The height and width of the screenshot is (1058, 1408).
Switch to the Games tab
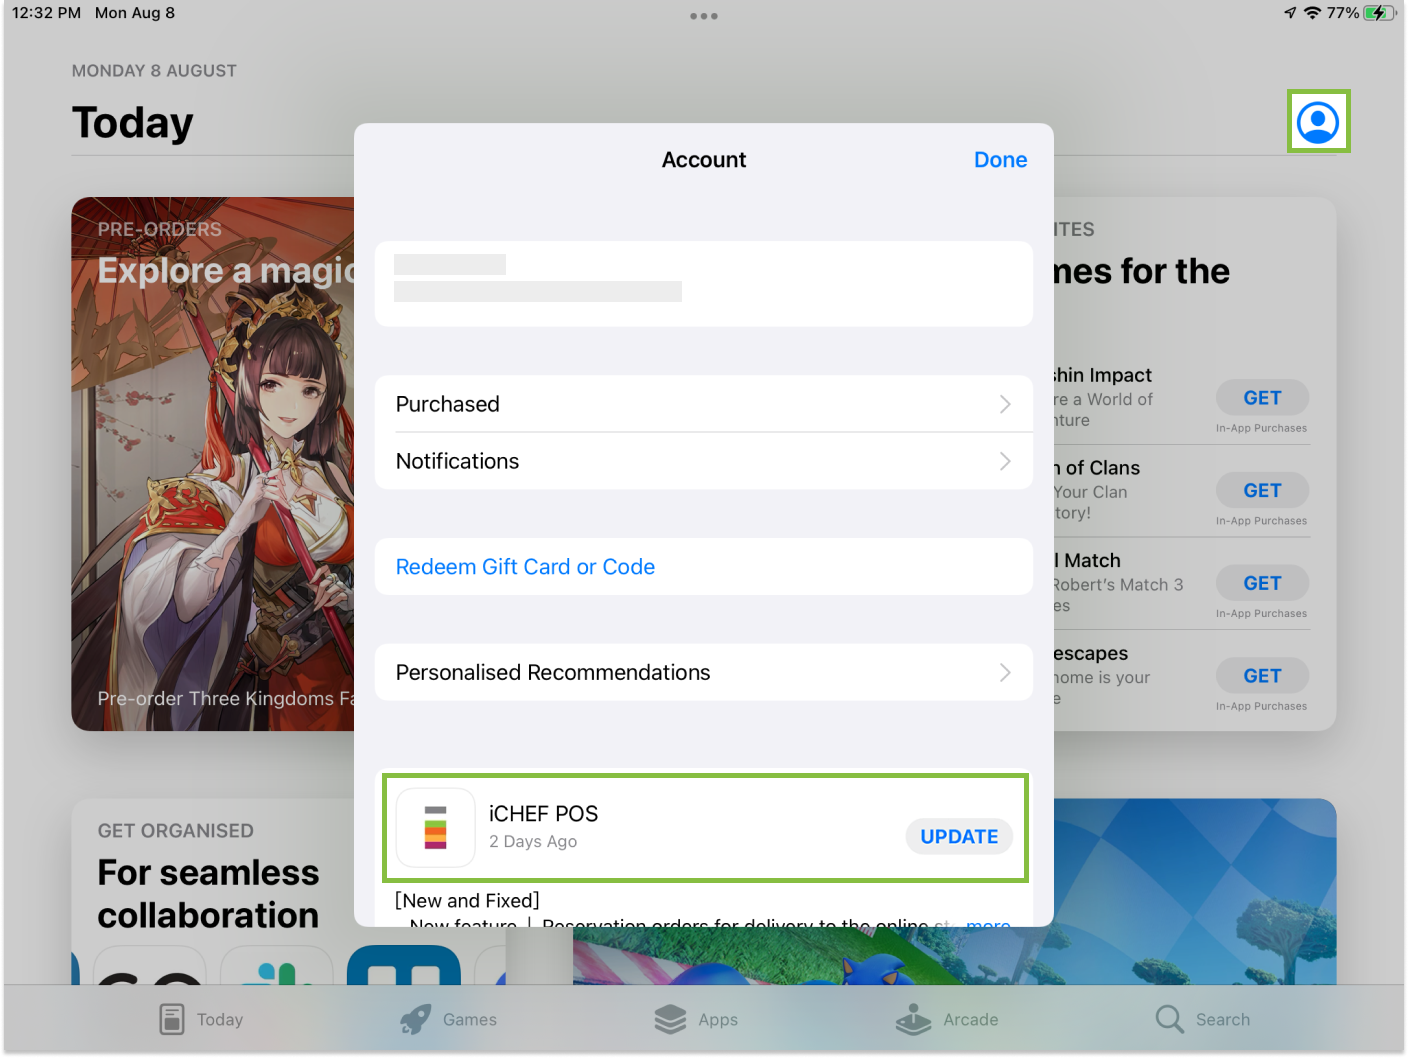(448, 1019)
